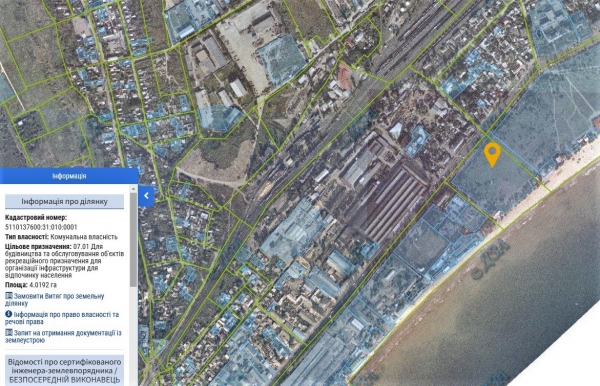Click the info panel scrollbar thumb
The image size is (600, 386).
tap(133, 239)
